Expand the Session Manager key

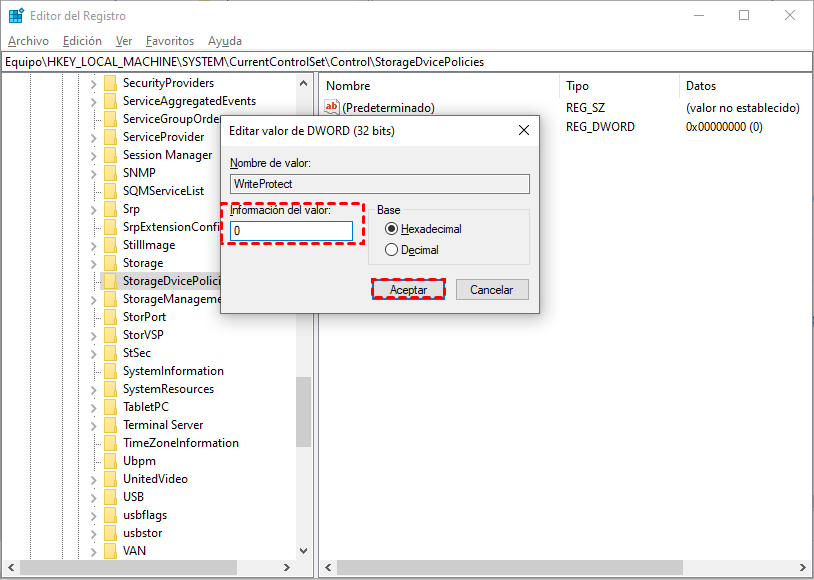[93, 156]
